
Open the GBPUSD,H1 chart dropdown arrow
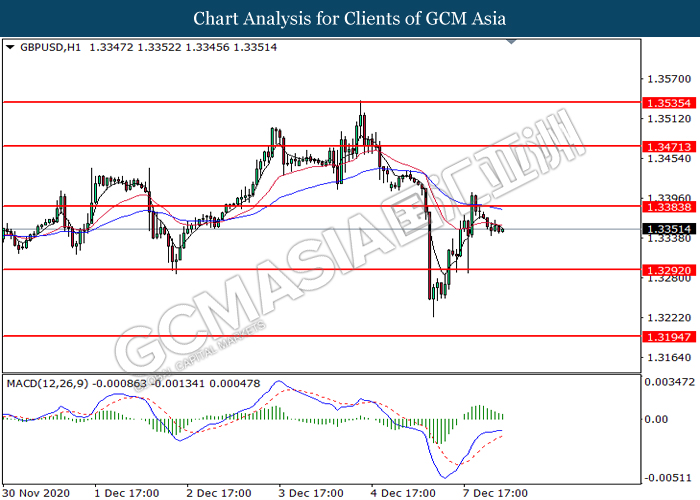pyautogui.click(x=10, y=47)
